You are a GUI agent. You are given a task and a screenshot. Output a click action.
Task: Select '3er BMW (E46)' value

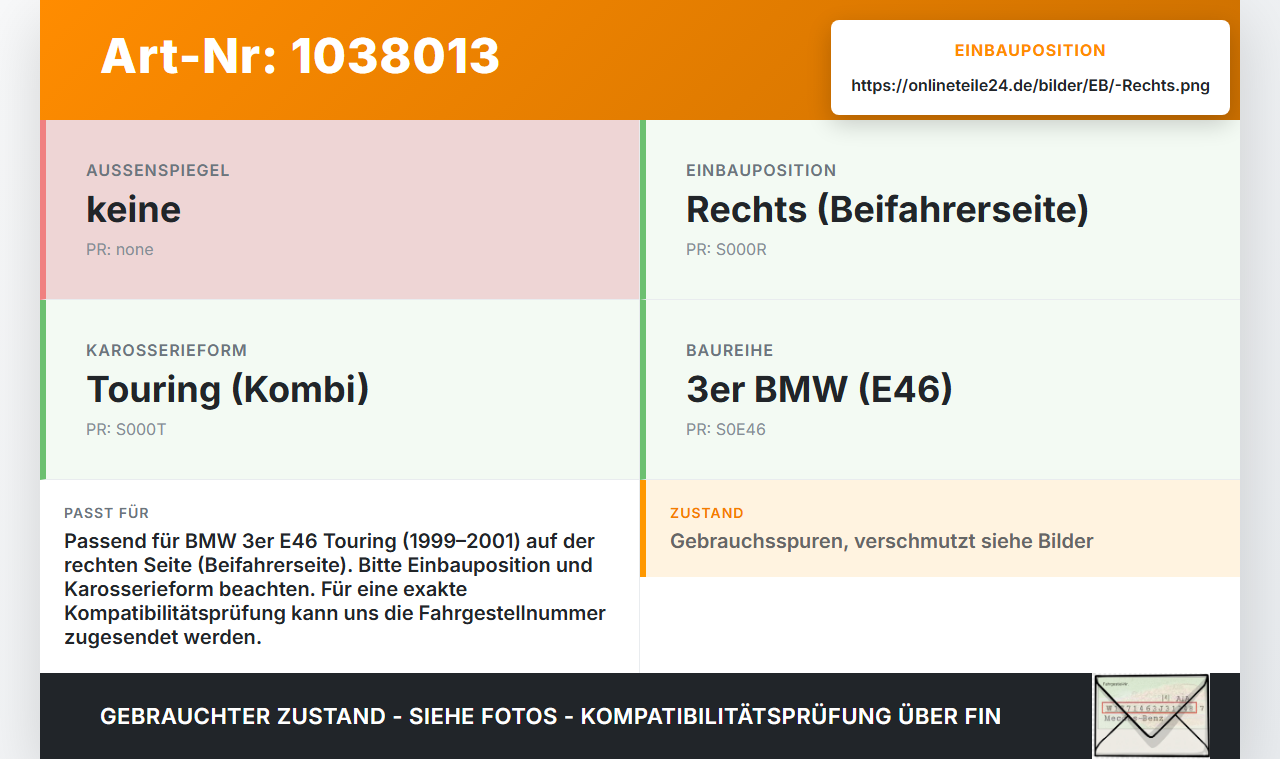(819, 389)
